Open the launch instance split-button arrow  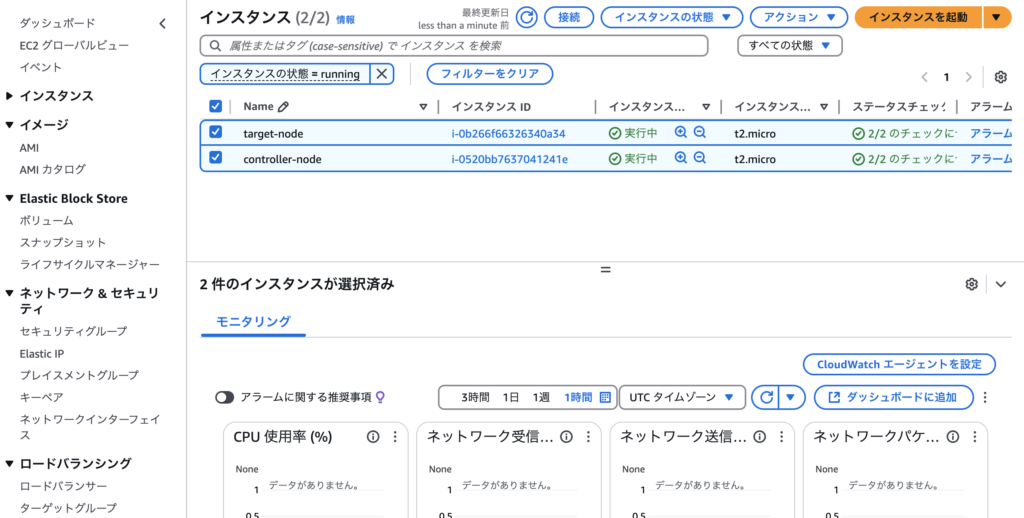coord(997,17)
